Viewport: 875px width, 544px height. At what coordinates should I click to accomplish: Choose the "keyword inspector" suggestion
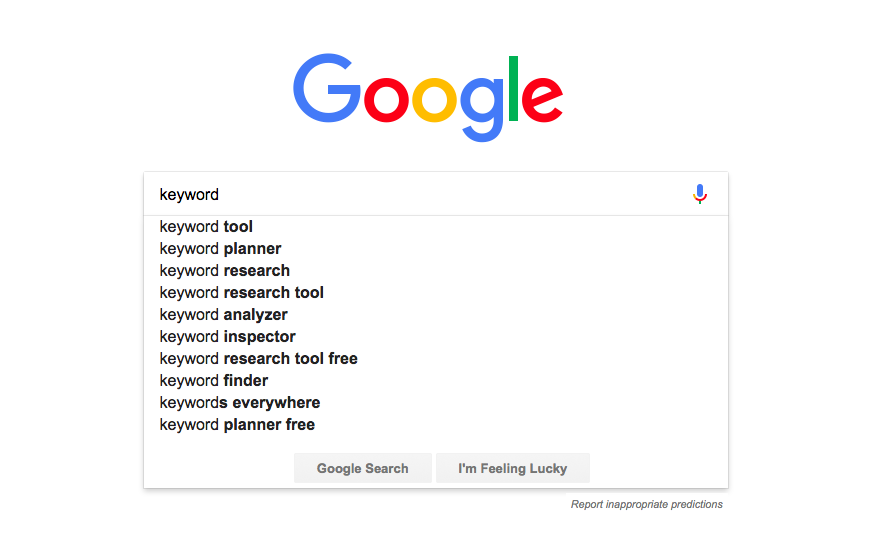tap(436, 336)
